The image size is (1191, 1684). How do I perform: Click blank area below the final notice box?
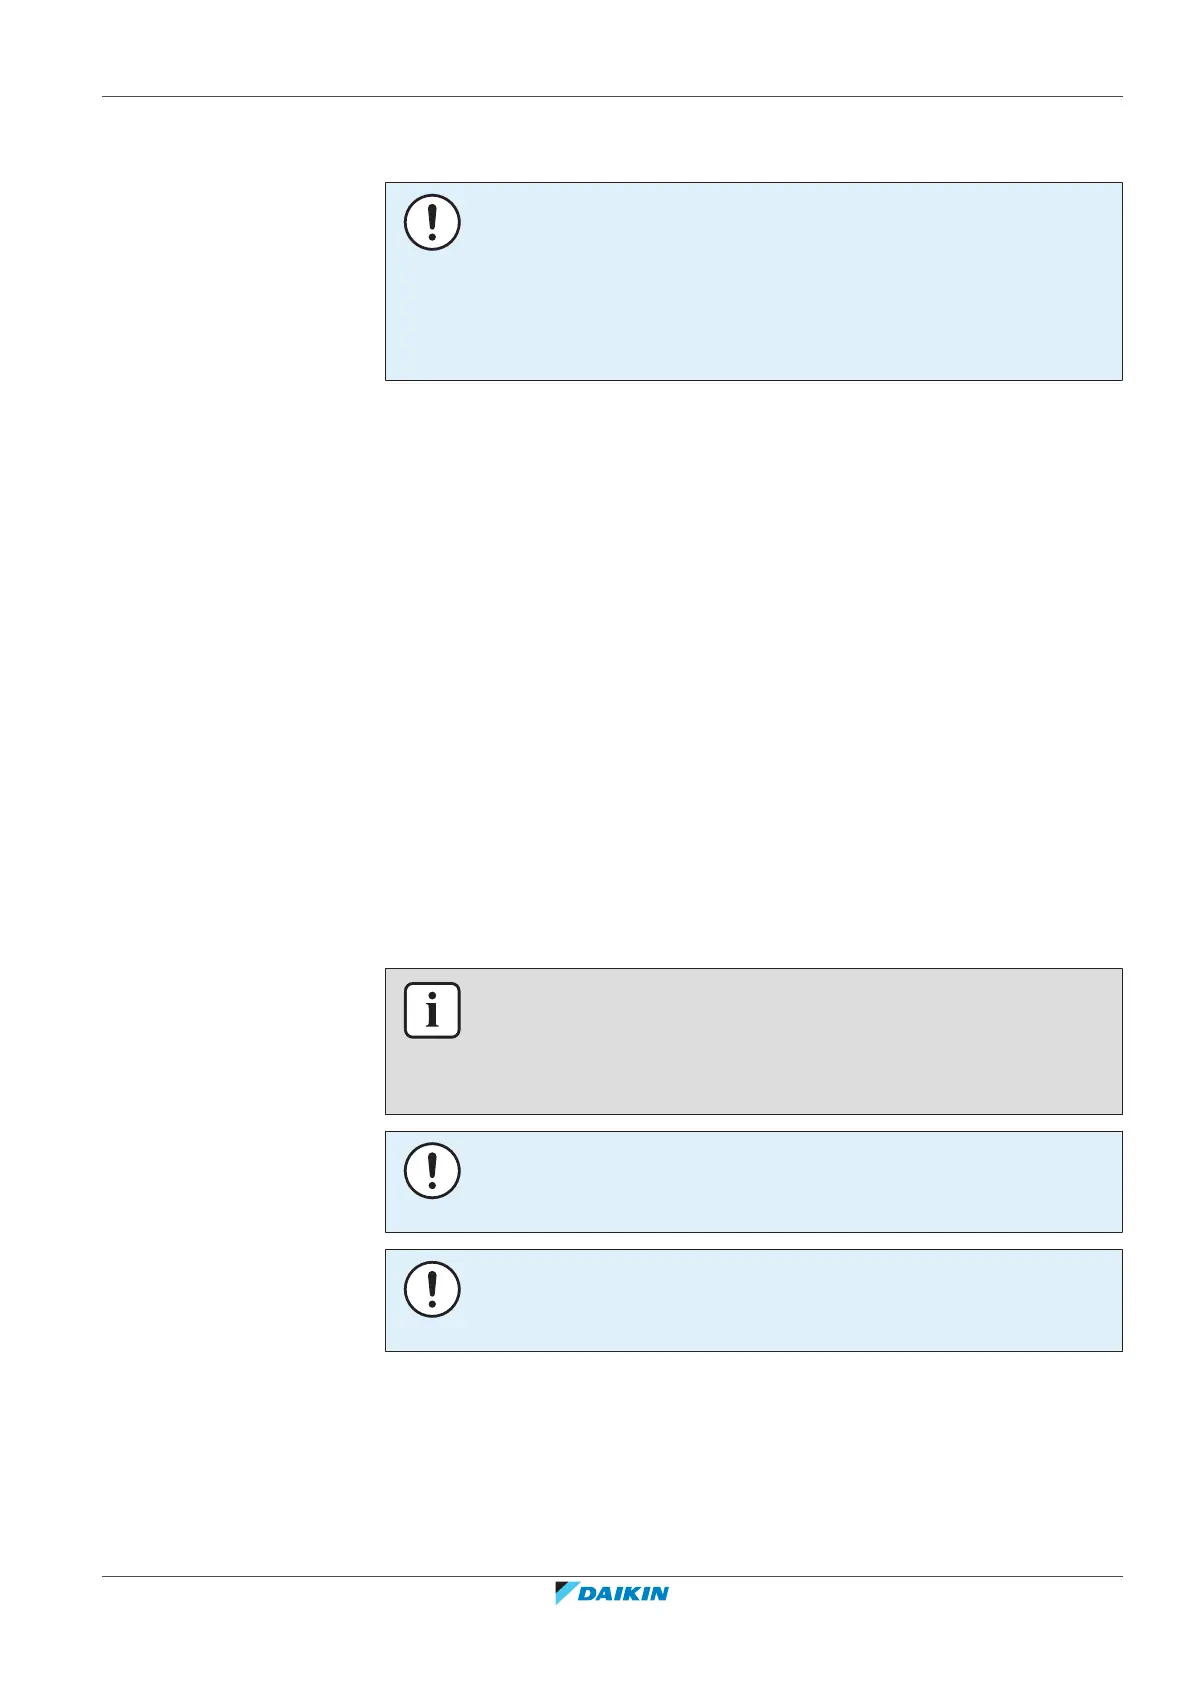click(750, 1460)
